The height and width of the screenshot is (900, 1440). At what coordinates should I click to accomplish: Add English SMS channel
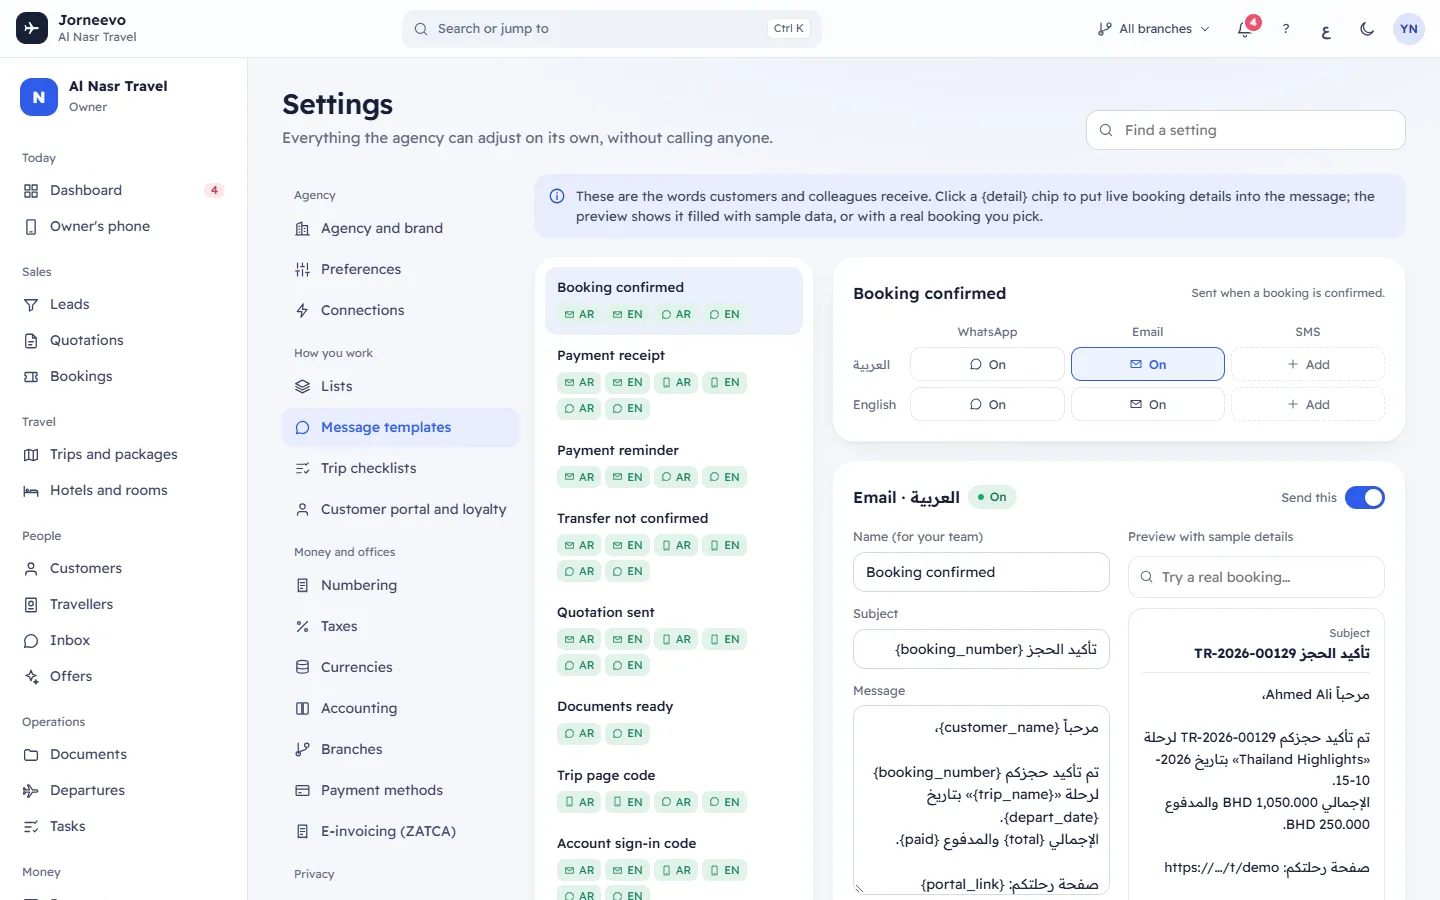[1308, 404]
